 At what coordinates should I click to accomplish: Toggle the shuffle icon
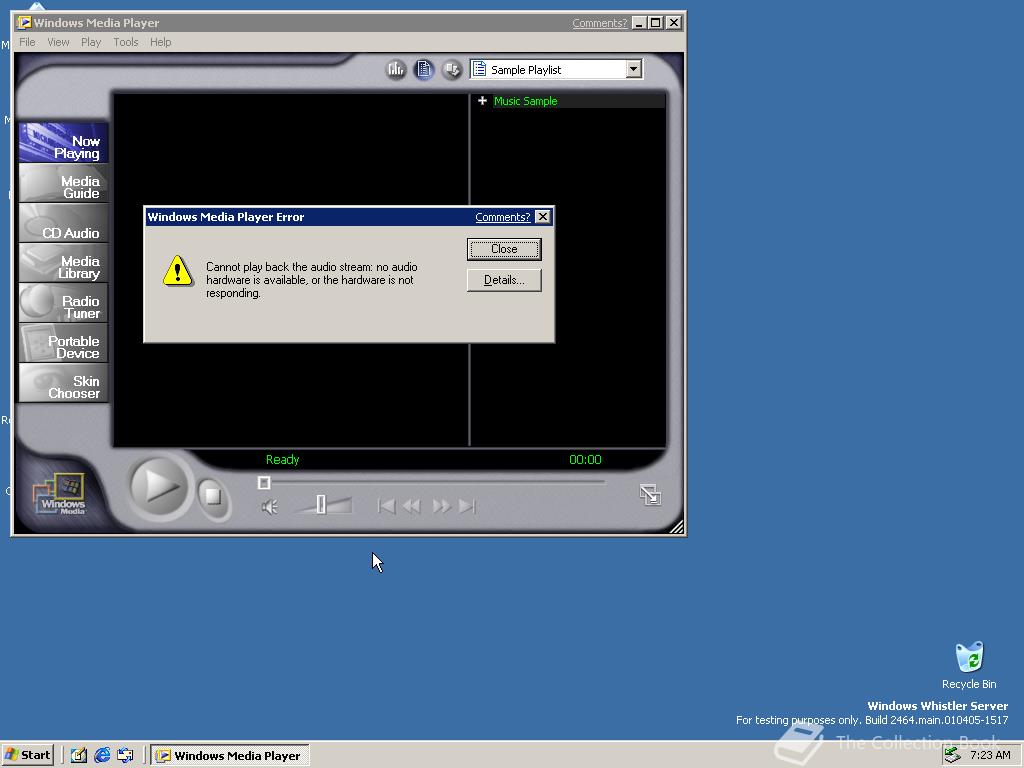[x=452, y=69]
